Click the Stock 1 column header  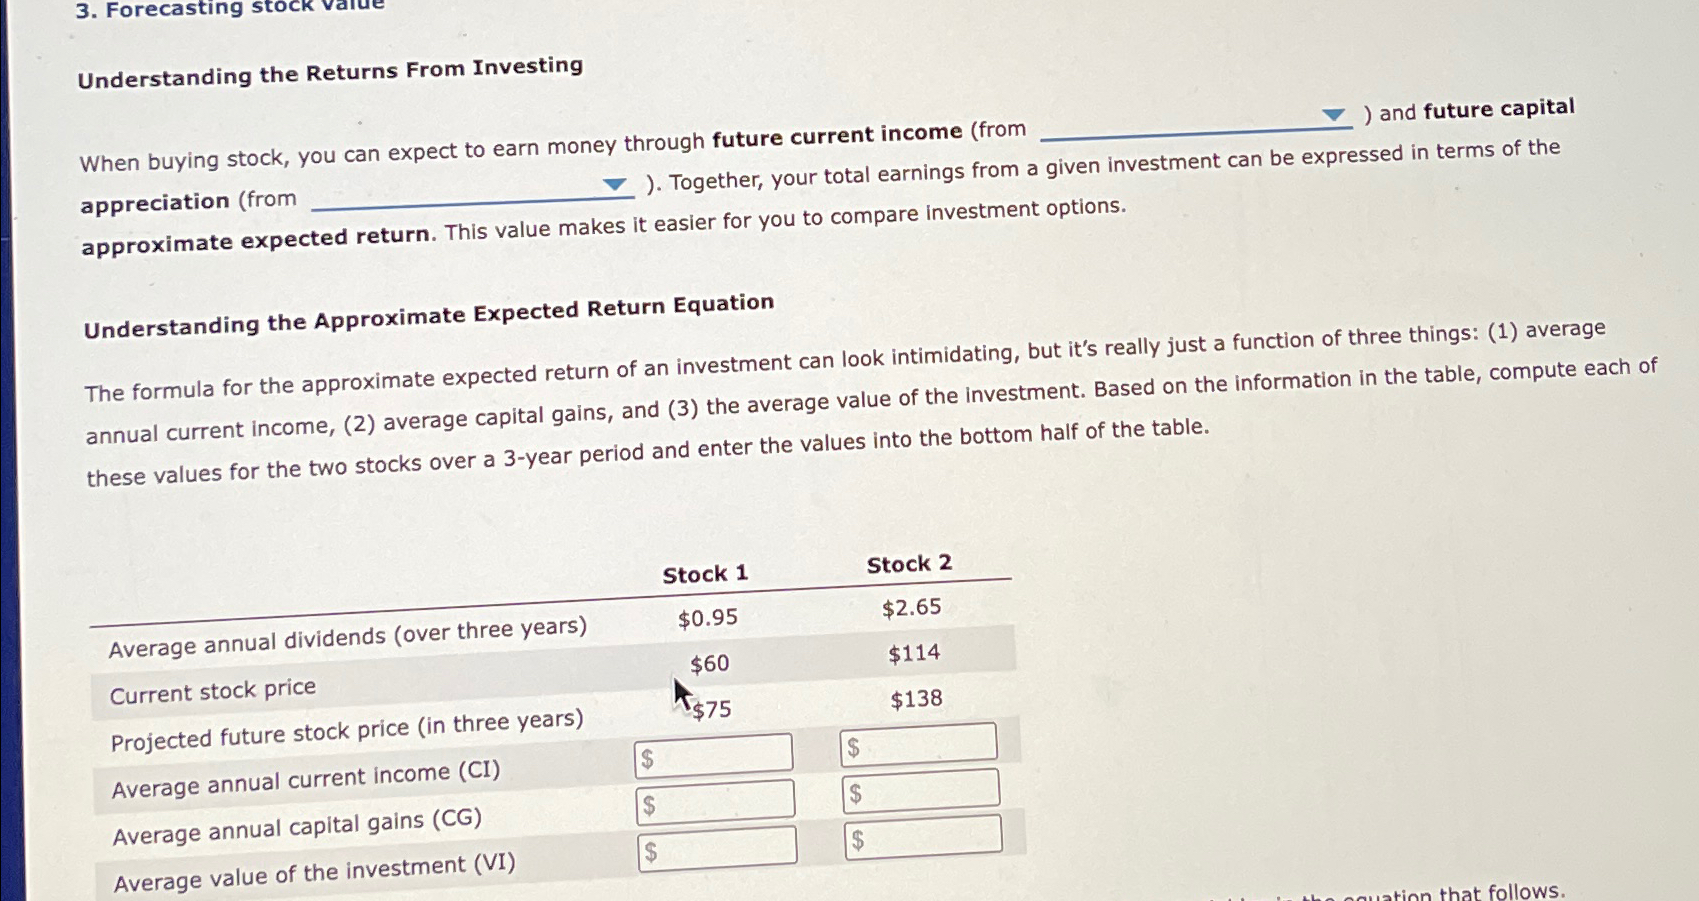[x=705, y=573]
